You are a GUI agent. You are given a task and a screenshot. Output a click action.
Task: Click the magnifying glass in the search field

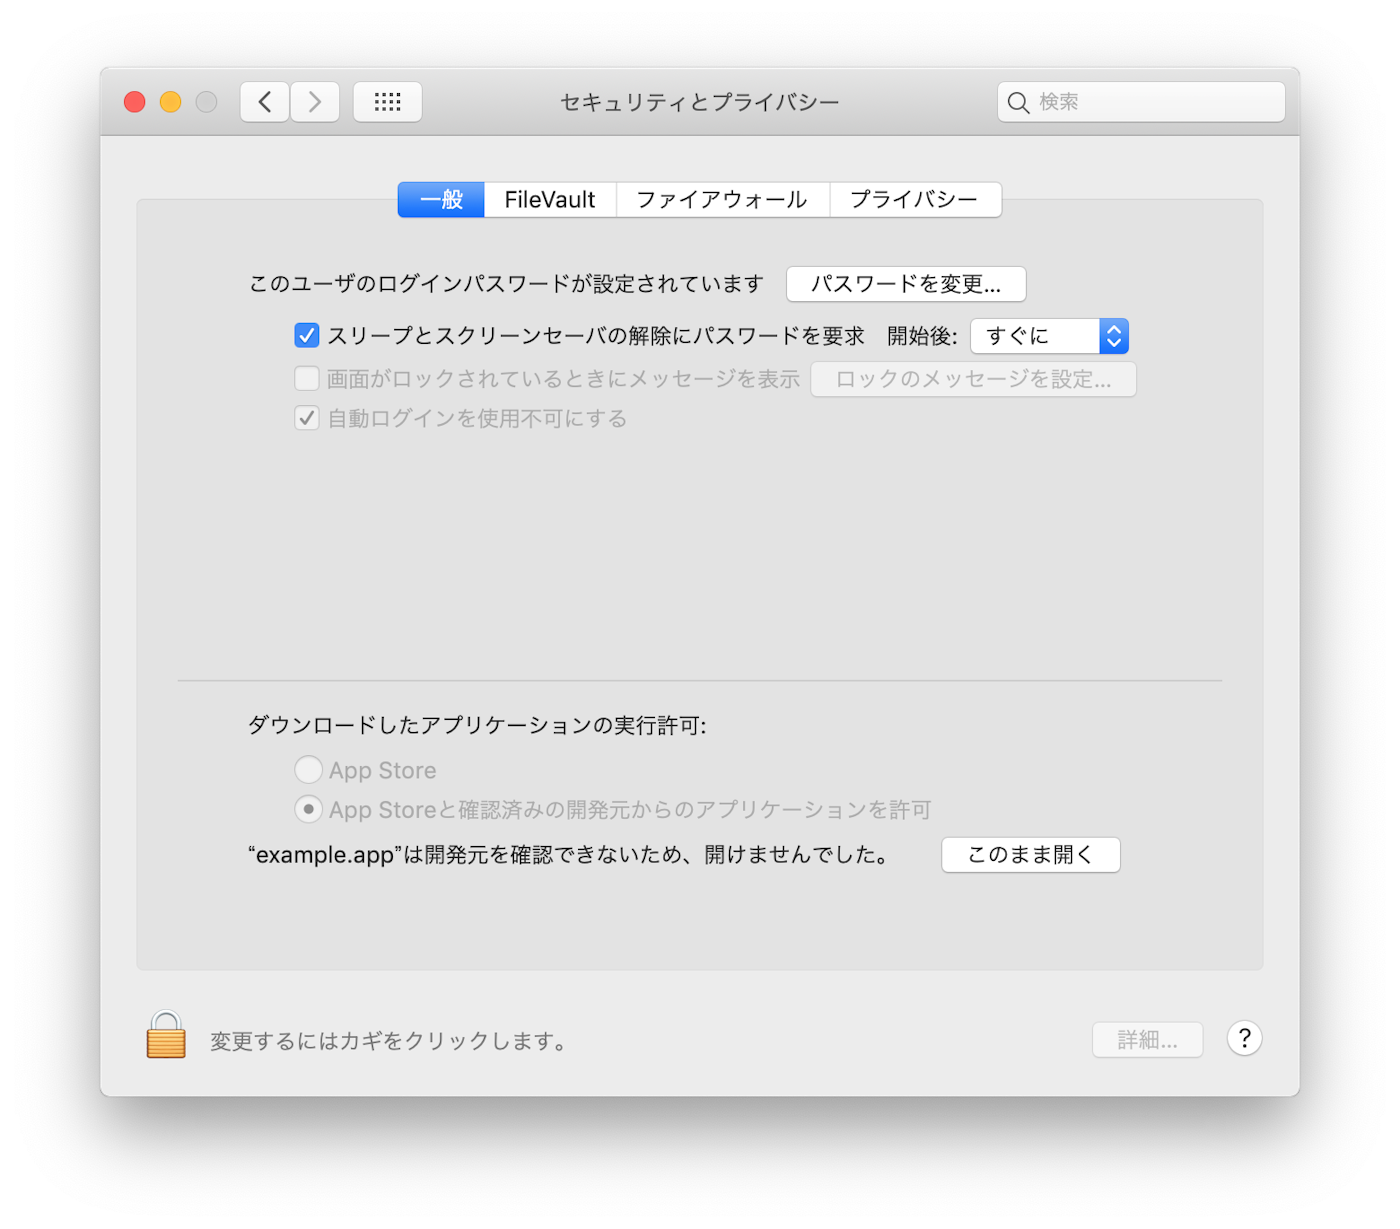[x=1018, y=102]
